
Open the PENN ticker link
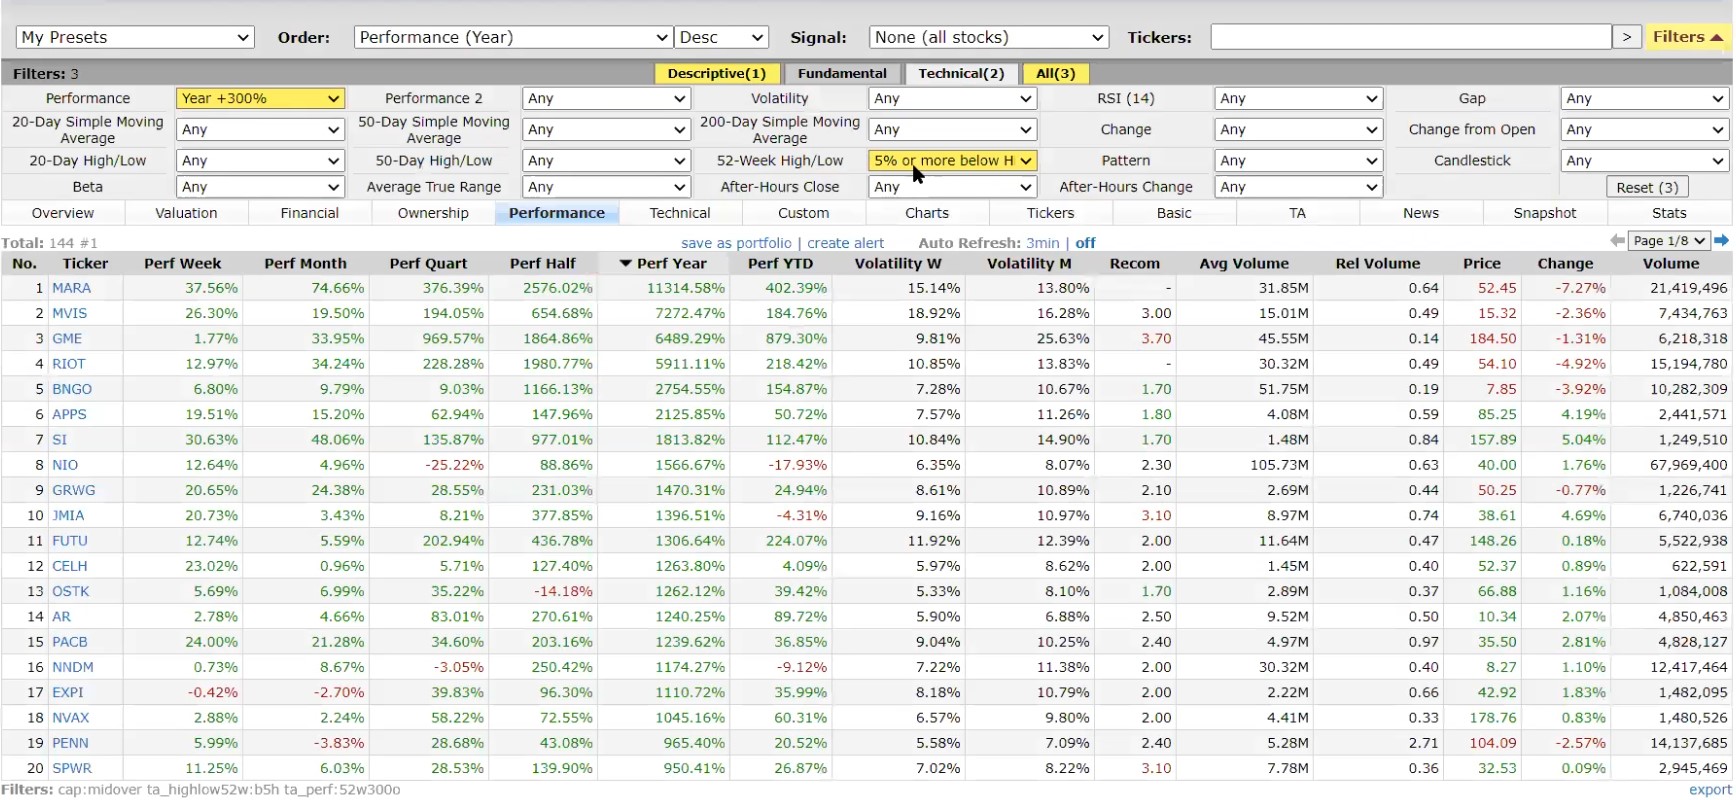coord(70,743)
